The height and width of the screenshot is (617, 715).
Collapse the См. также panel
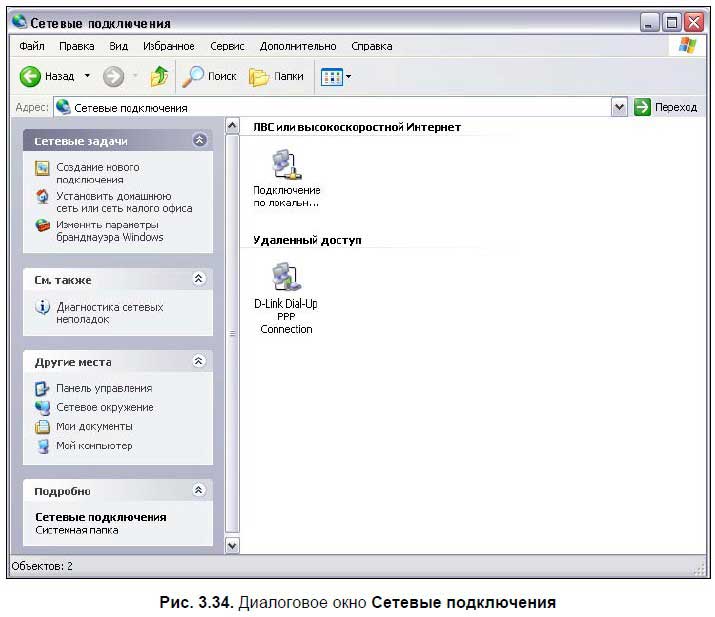(x=199, y=279)
